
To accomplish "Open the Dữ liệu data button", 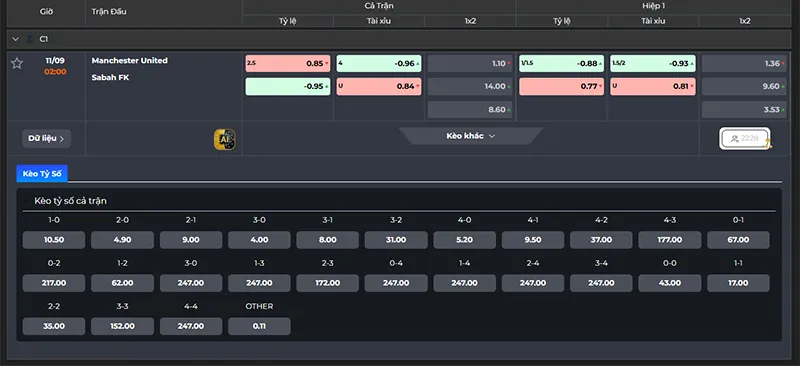I will (46, 138).
